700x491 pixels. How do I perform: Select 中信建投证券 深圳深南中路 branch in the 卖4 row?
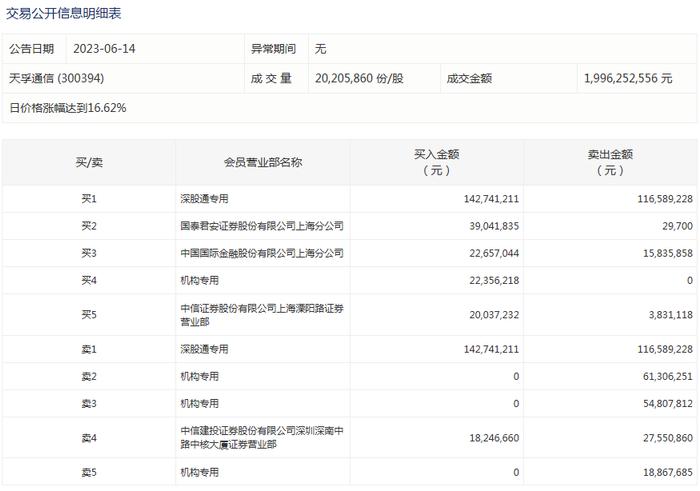point(262,438)
